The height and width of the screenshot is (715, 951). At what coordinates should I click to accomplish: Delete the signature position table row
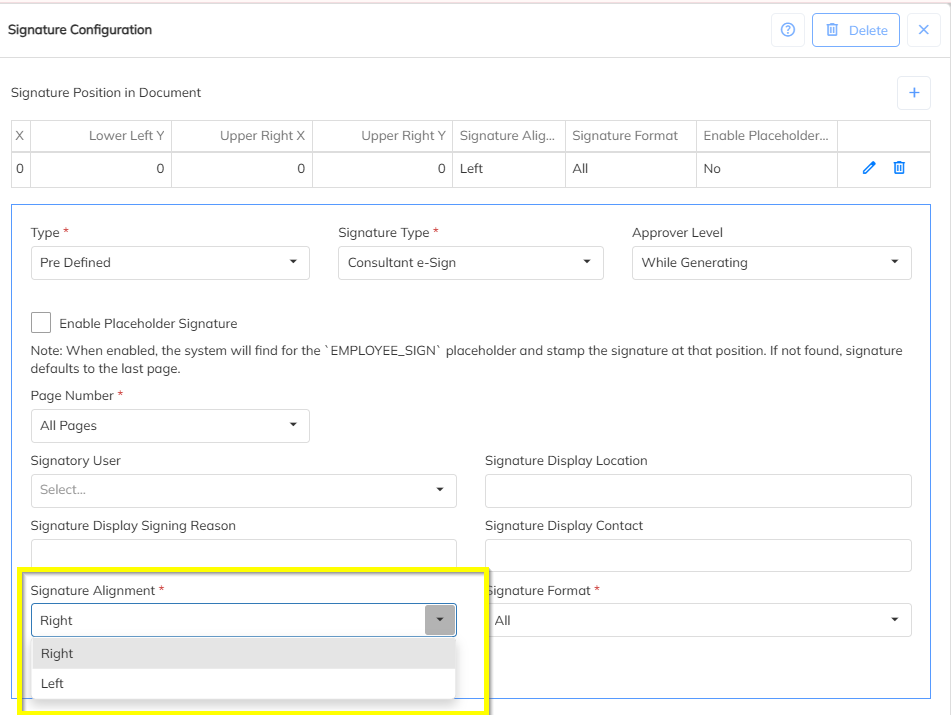899,168
